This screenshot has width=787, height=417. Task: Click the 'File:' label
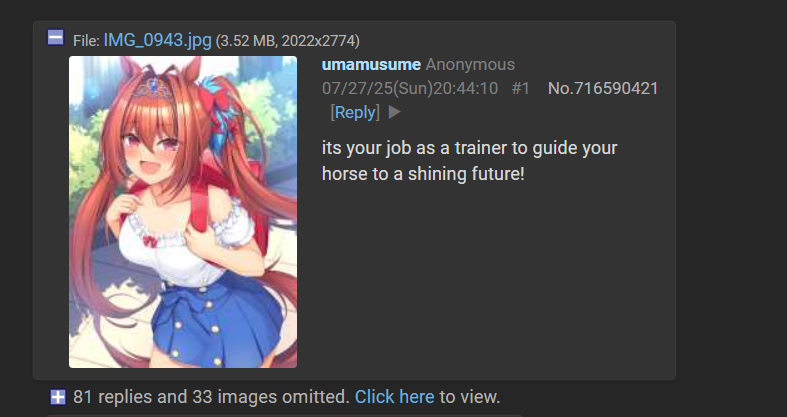click(x=86, y=41)
